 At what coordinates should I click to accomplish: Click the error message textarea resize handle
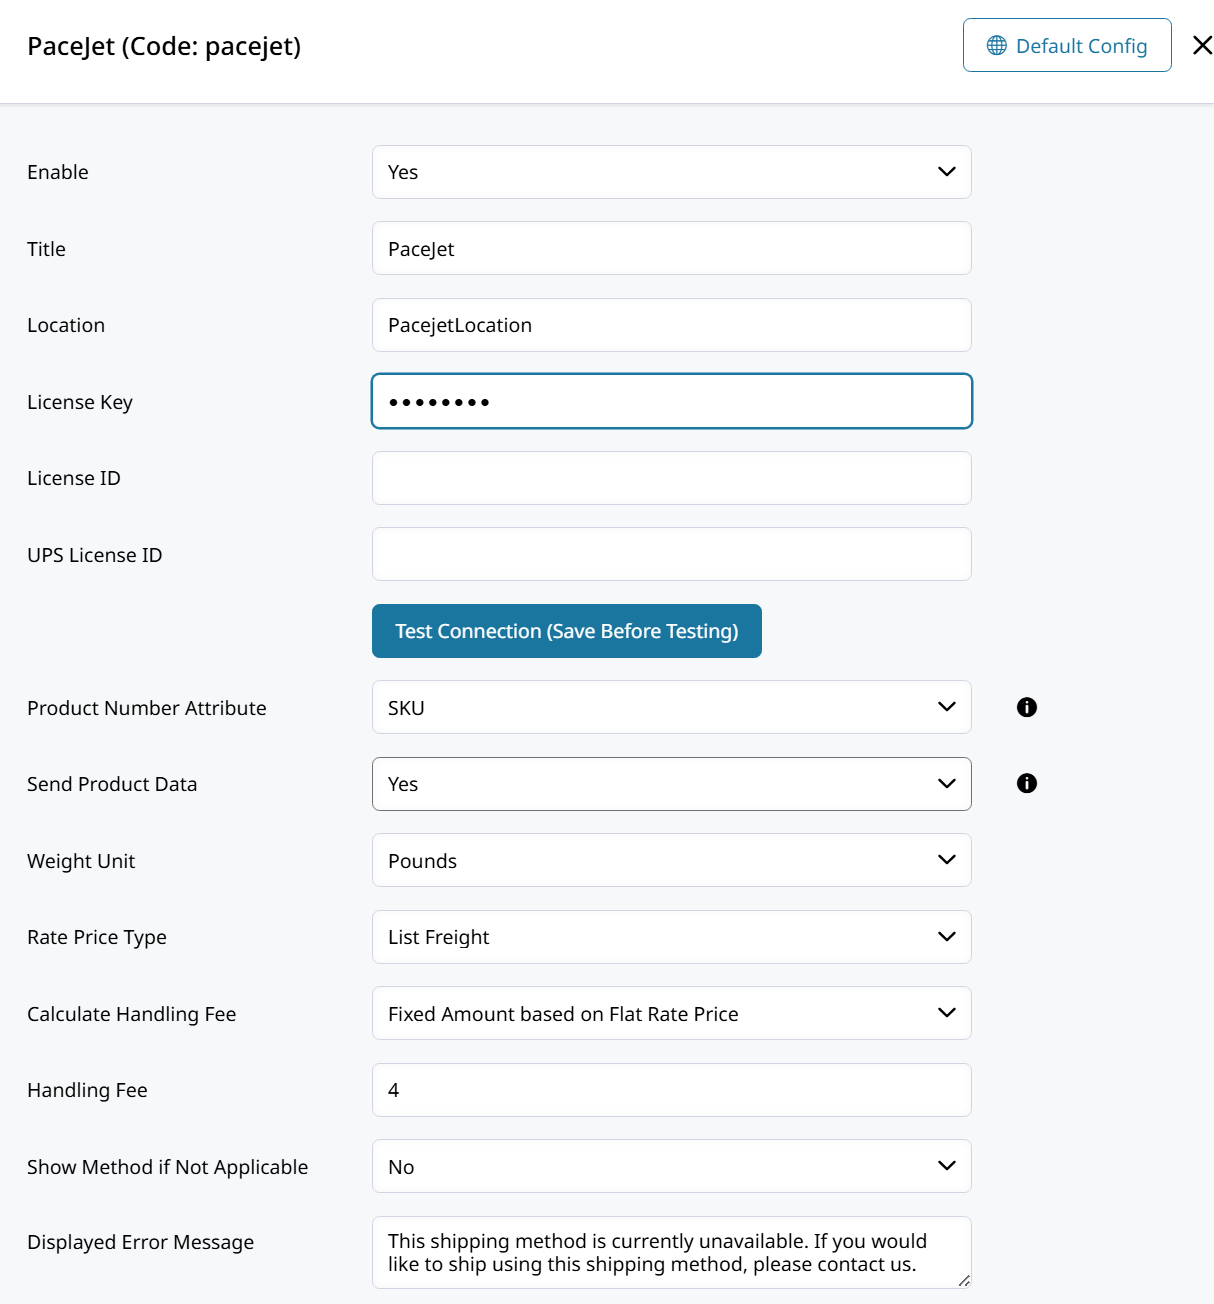(x=964, y=1281)
